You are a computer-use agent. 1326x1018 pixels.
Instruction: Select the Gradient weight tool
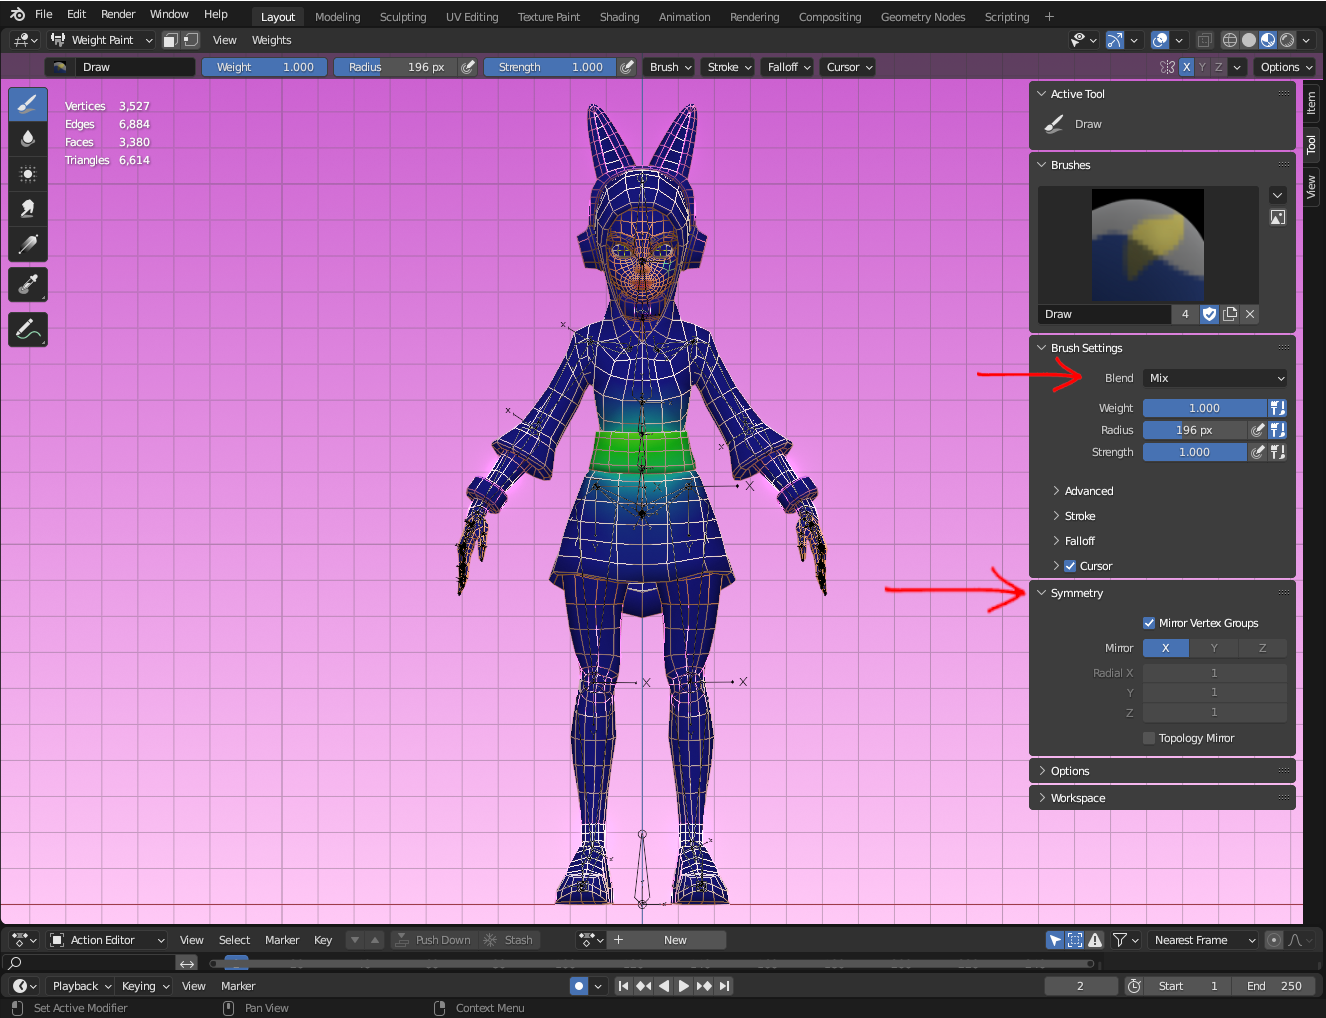pyautogui.click(x=28, y=244)
